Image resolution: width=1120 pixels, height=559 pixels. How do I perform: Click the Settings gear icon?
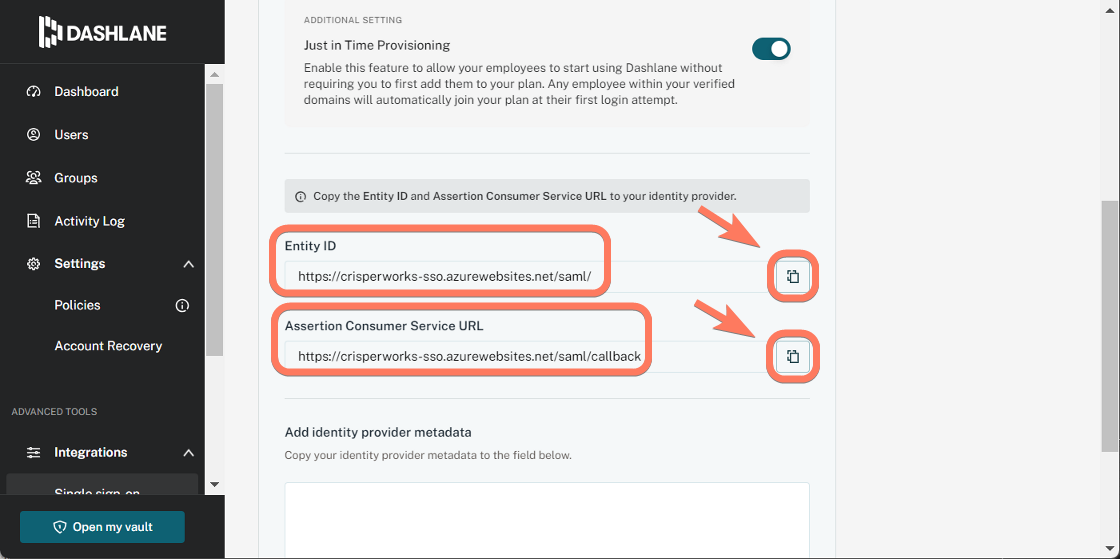click(33, 263)
